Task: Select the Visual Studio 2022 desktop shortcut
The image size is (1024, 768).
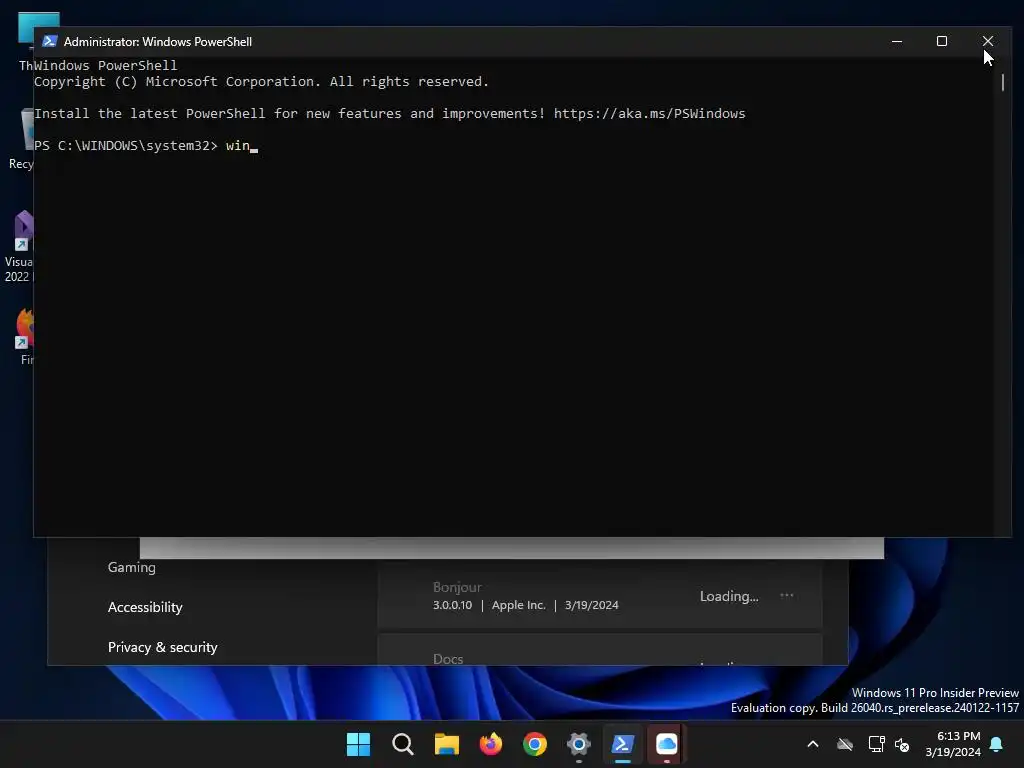Action: 18,247
